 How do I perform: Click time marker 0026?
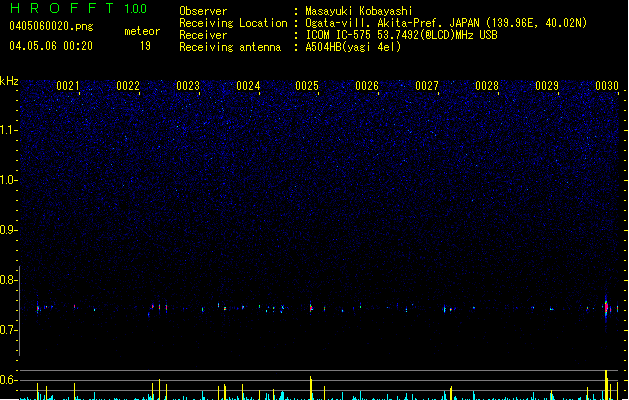point(367,86)
